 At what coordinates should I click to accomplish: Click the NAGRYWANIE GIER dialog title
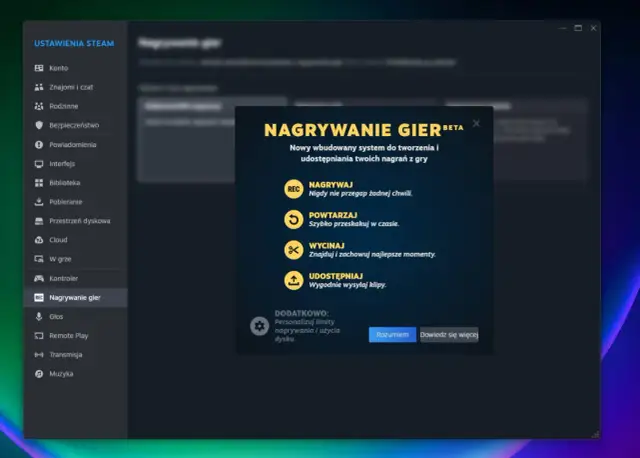[364, 130]
